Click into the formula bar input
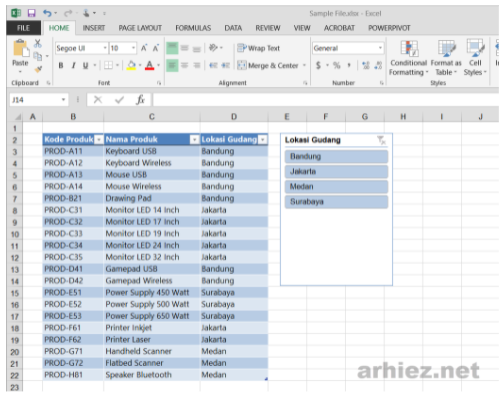 [326, 100]
